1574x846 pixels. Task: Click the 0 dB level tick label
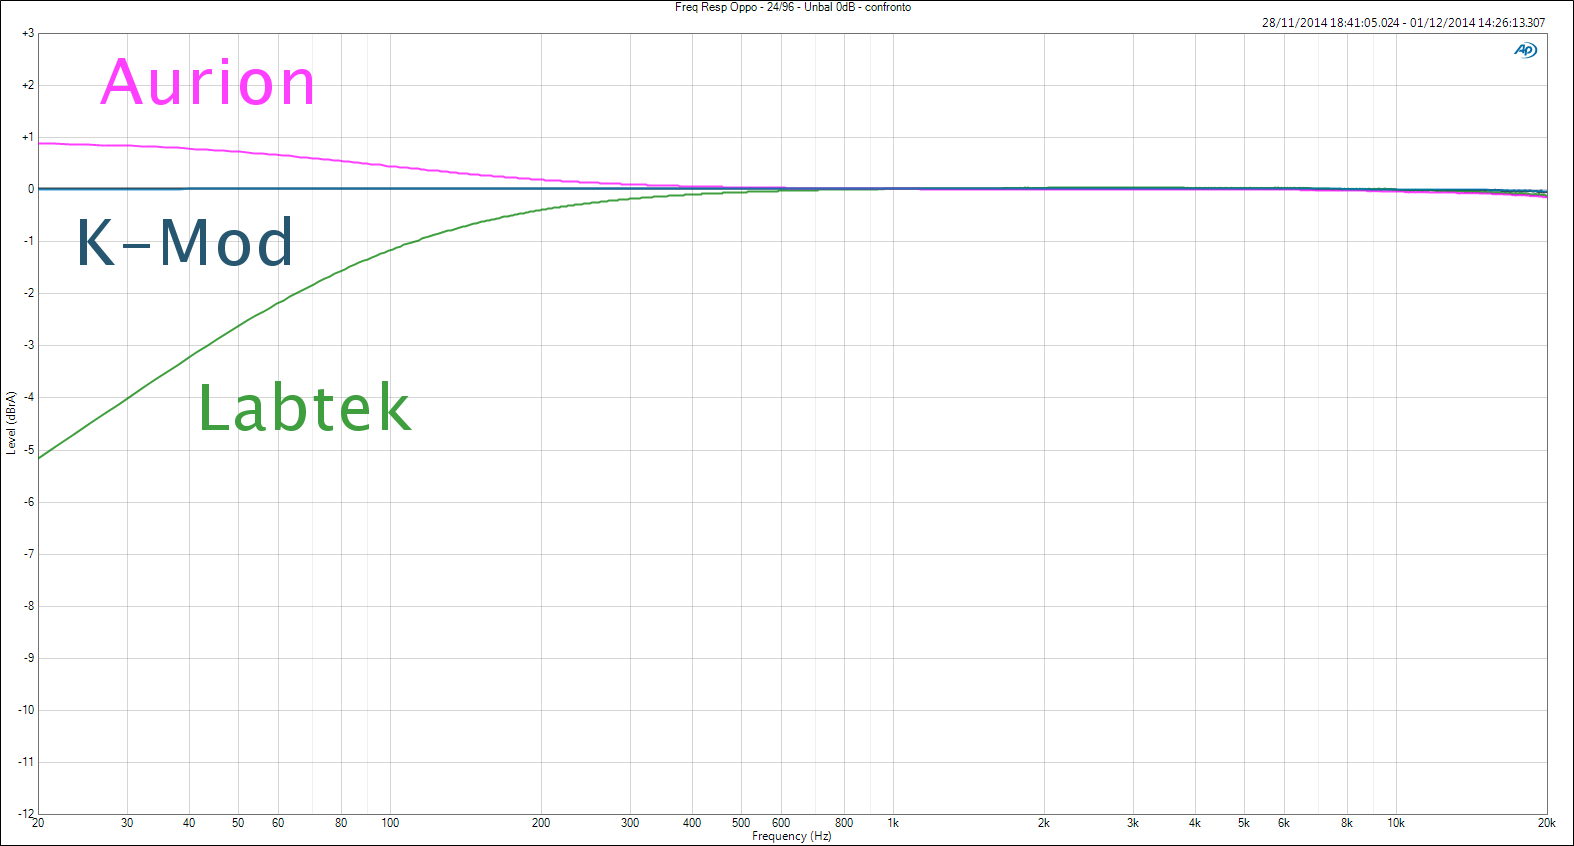pyautogui.click(x=31, y=189)
